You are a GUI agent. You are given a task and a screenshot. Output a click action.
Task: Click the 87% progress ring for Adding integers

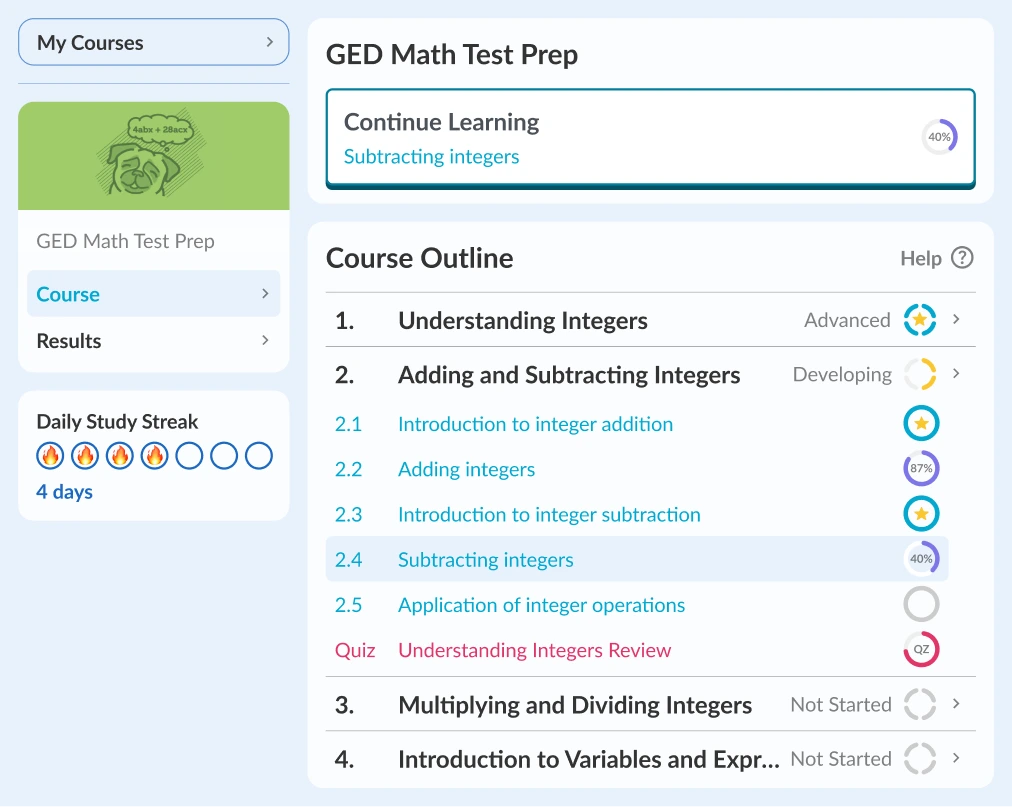pos(921,469)
